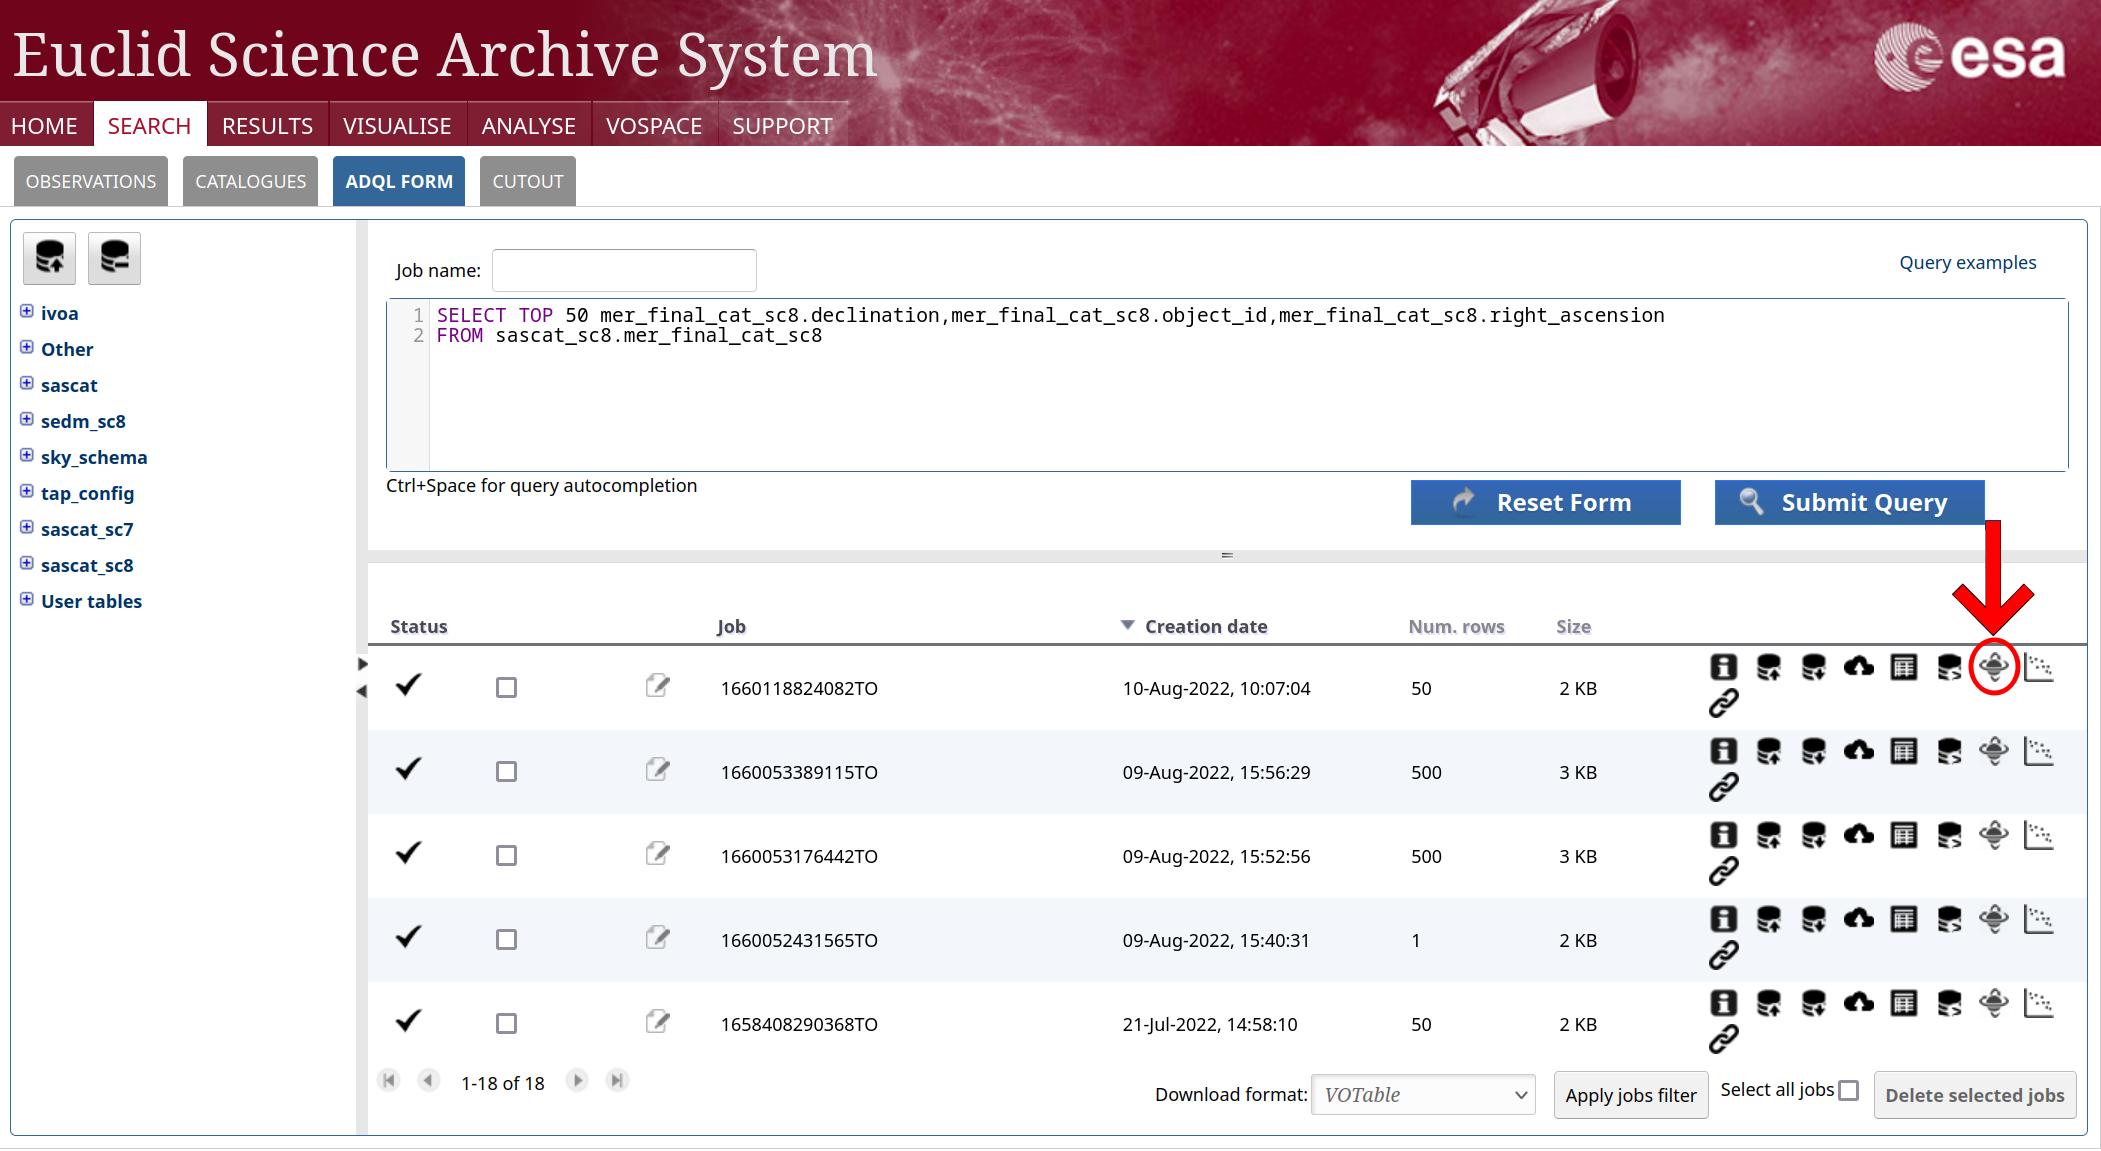Open the VISUALISE menu tab
The width and height of the screenshot is (2101, 1151).
tap(397, 126)
